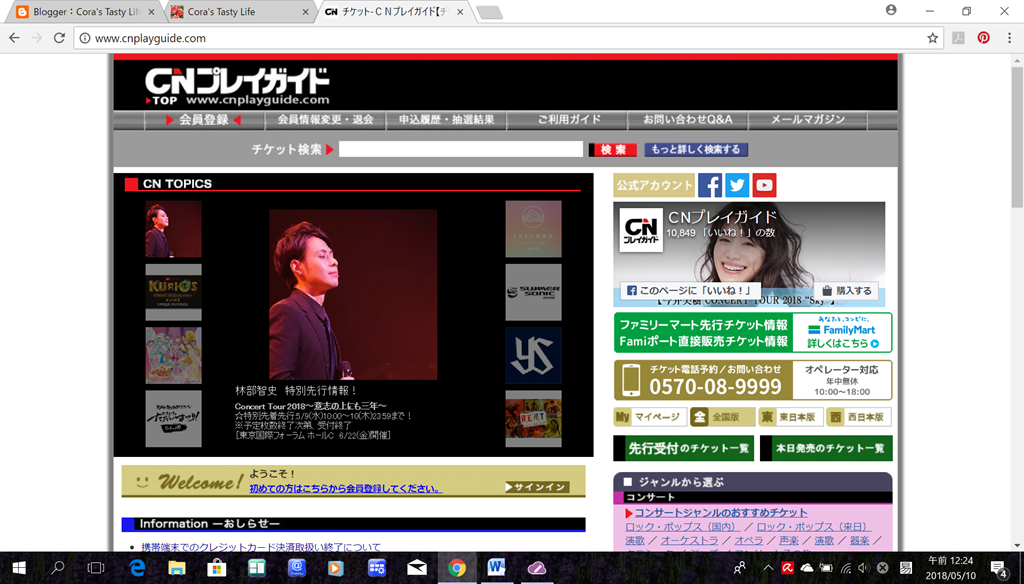This screenshot has width=1024, height=584.
Task: Open the Windows Start menu
Action: (18, 568)
